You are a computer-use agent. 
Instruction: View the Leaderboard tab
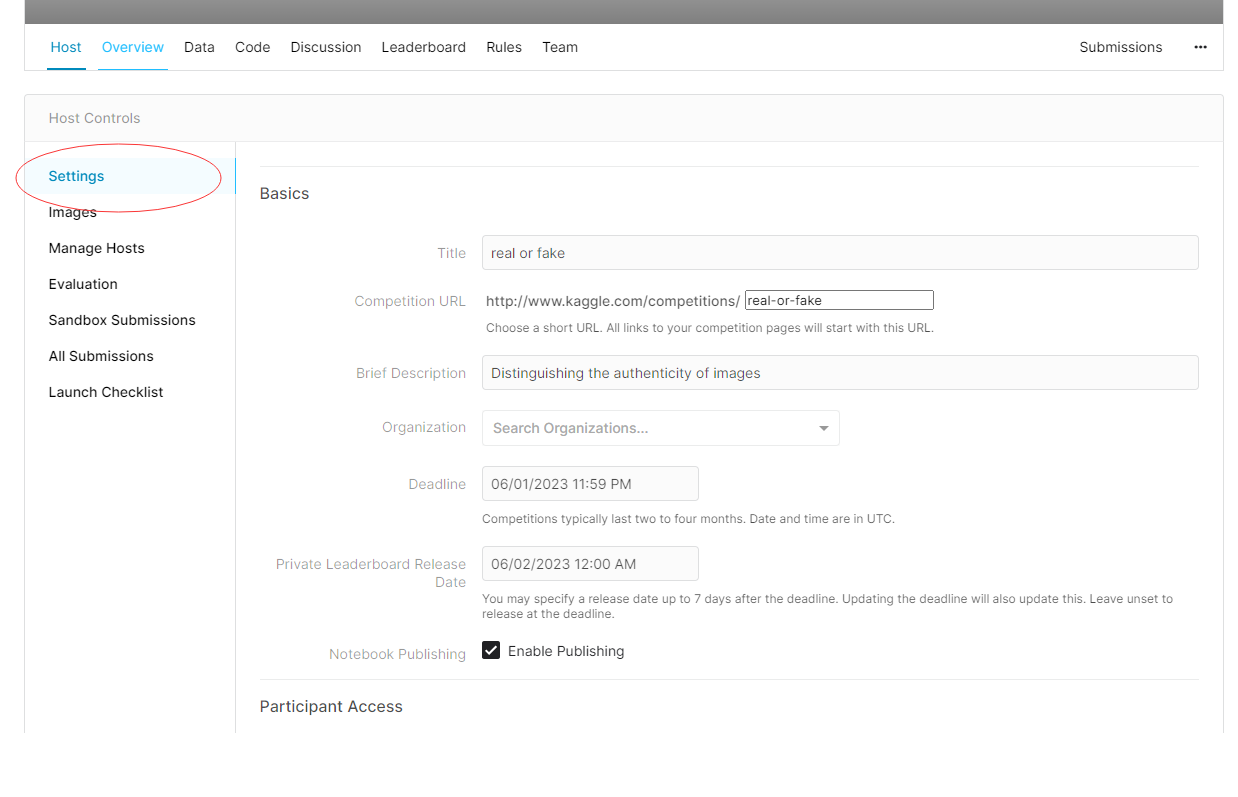click(x=424, y=47)
